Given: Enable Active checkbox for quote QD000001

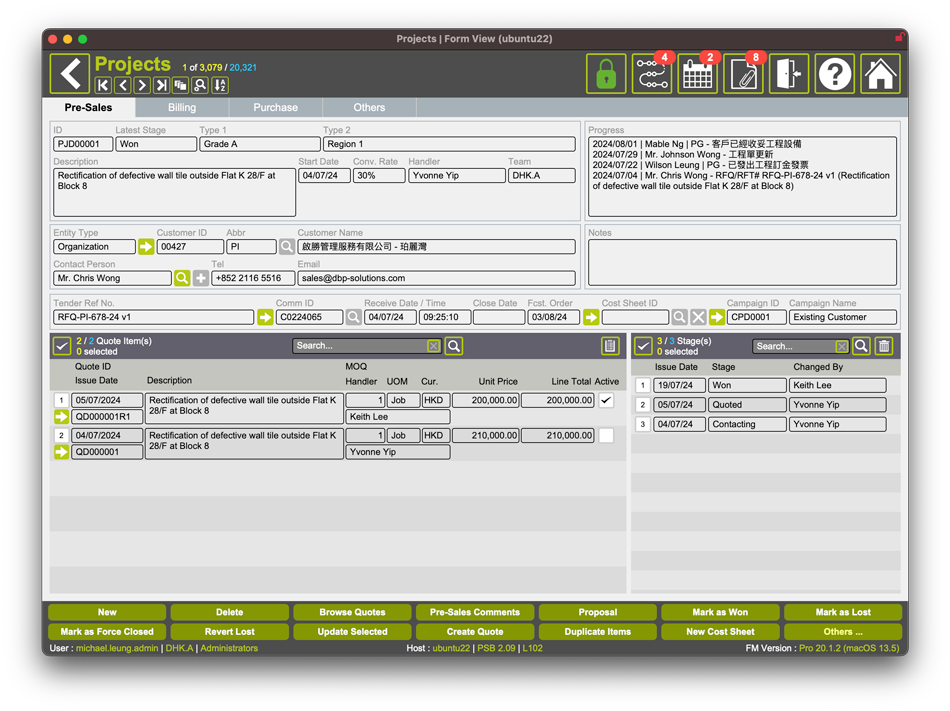Looking at the screenshot, I should pos(606,435).
